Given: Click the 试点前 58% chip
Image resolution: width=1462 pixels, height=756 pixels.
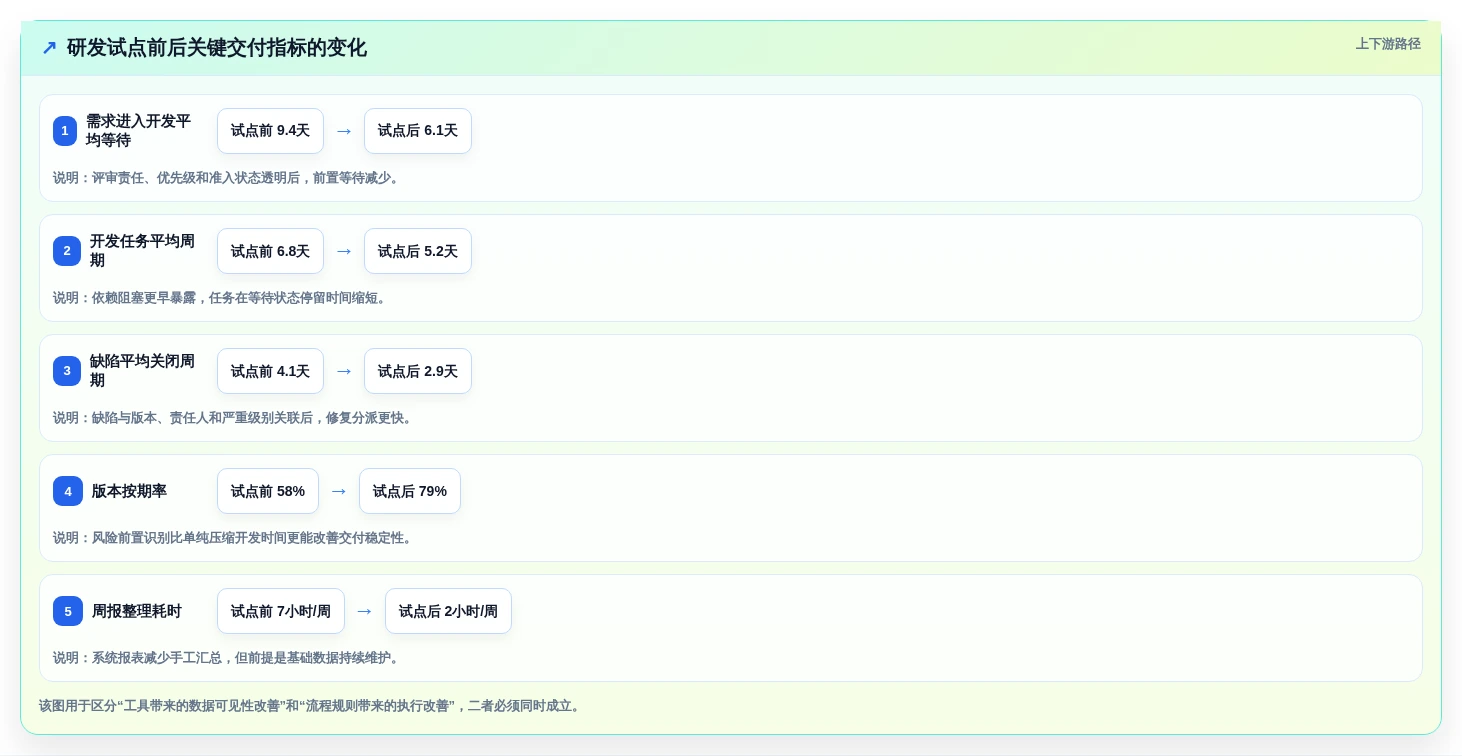Looking at the screenshot, I should pos(268,491).
